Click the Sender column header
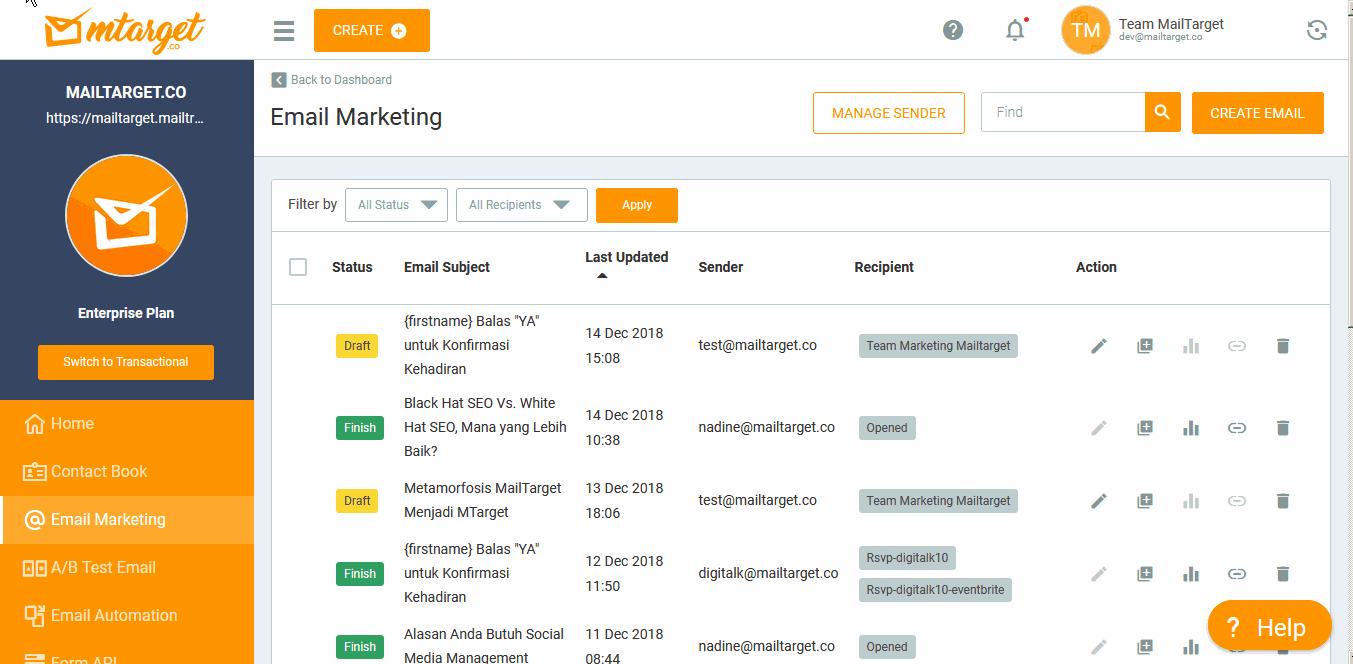 721,267
